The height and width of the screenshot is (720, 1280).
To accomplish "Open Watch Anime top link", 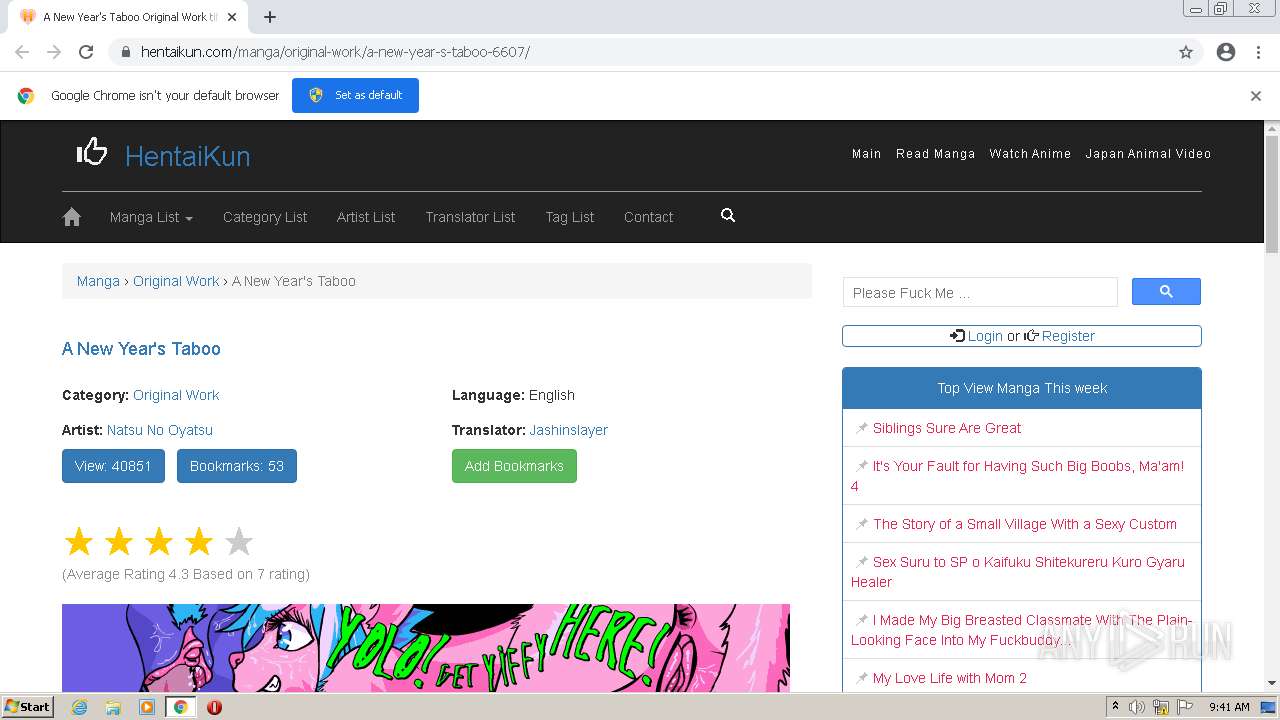I will click(1030, 154).
